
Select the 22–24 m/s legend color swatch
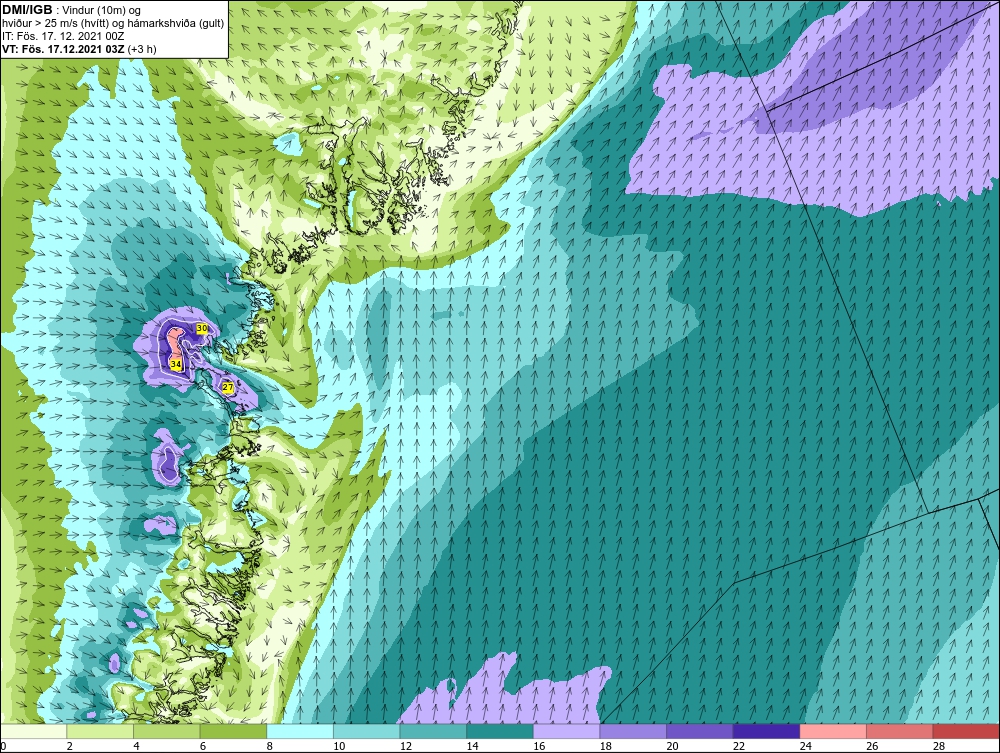point(766,731)
